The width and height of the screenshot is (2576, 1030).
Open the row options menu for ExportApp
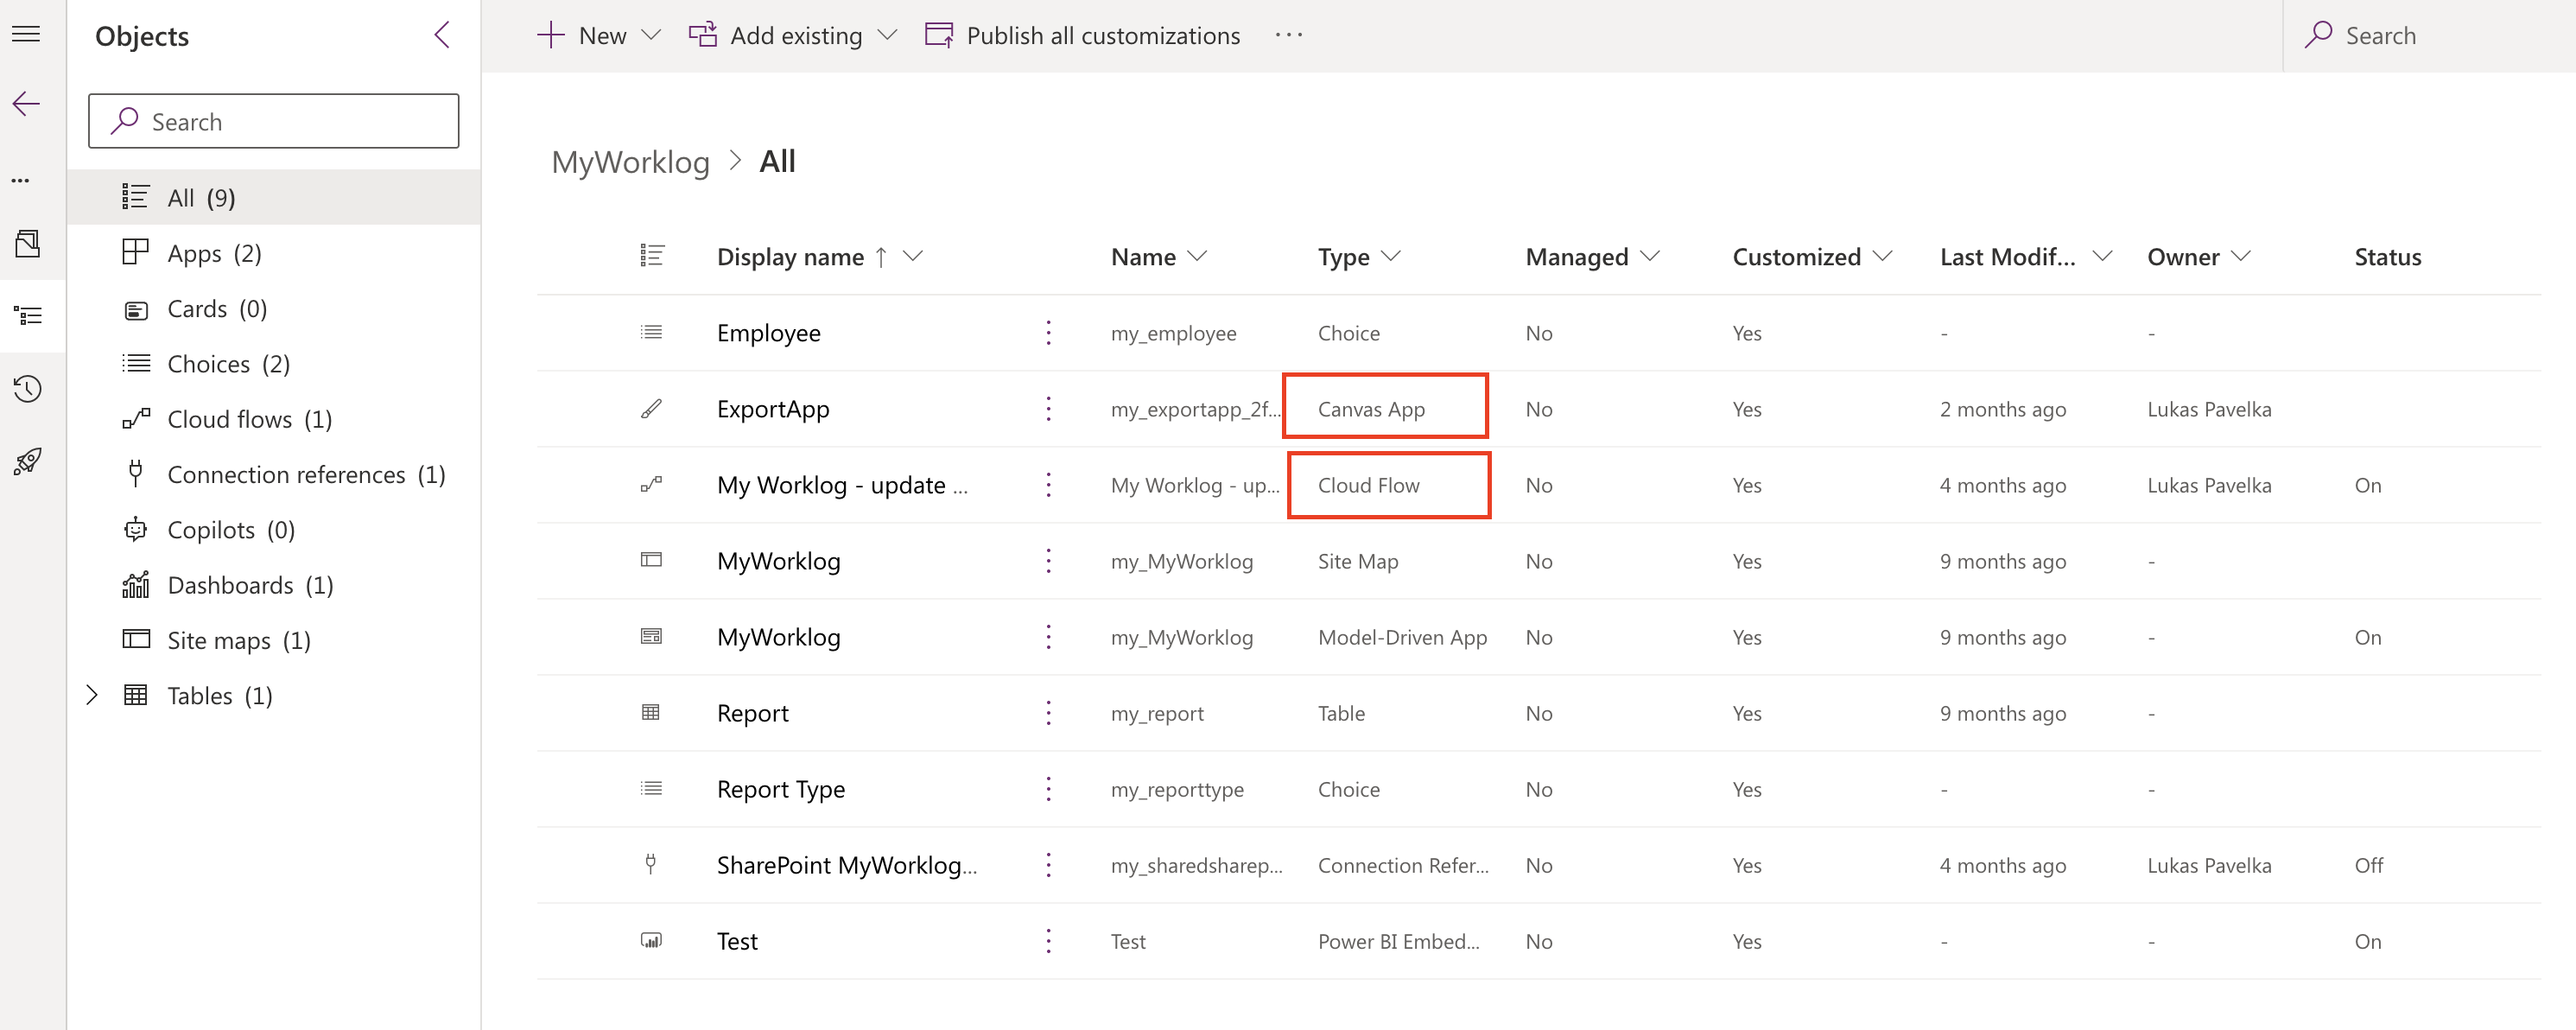pos(1048,409)
